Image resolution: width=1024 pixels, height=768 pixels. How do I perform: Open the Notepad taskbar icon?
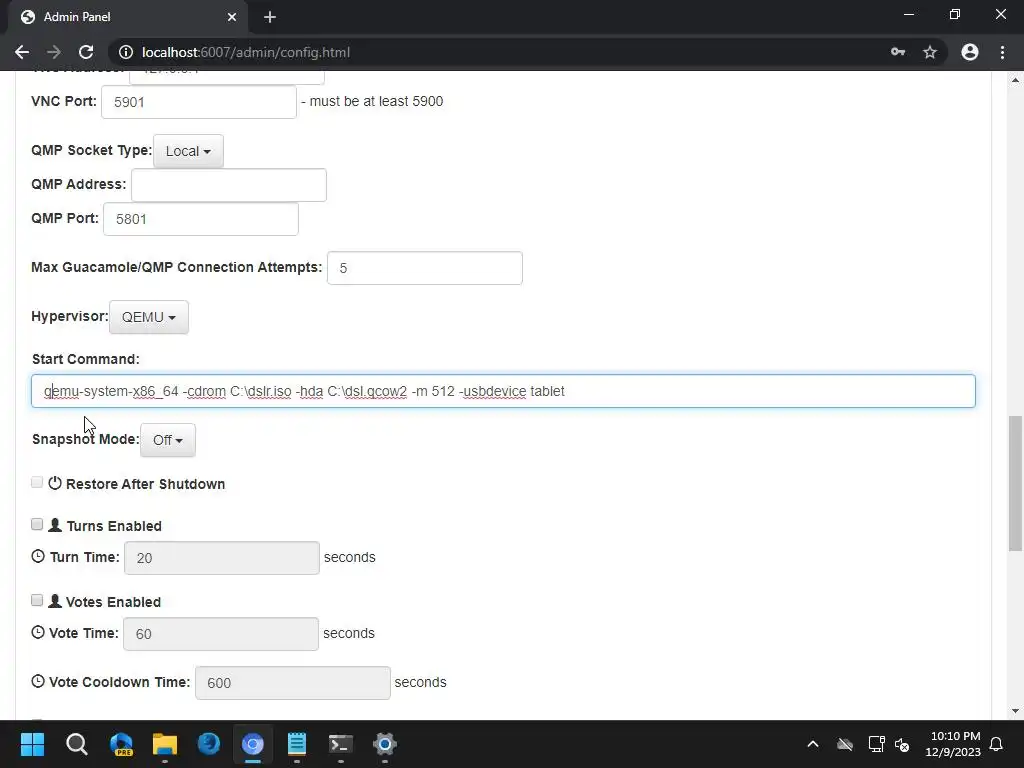pyautogui.click(x=297, y=744)
